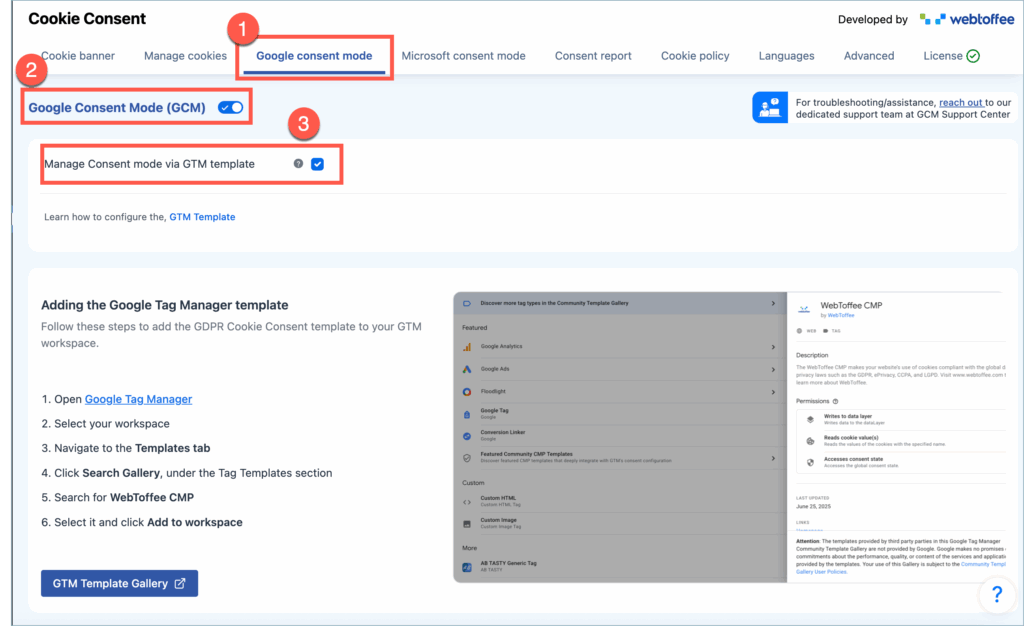Click the Google Analytics bar chart icon

pyautogui.click(x=467, y=347)
